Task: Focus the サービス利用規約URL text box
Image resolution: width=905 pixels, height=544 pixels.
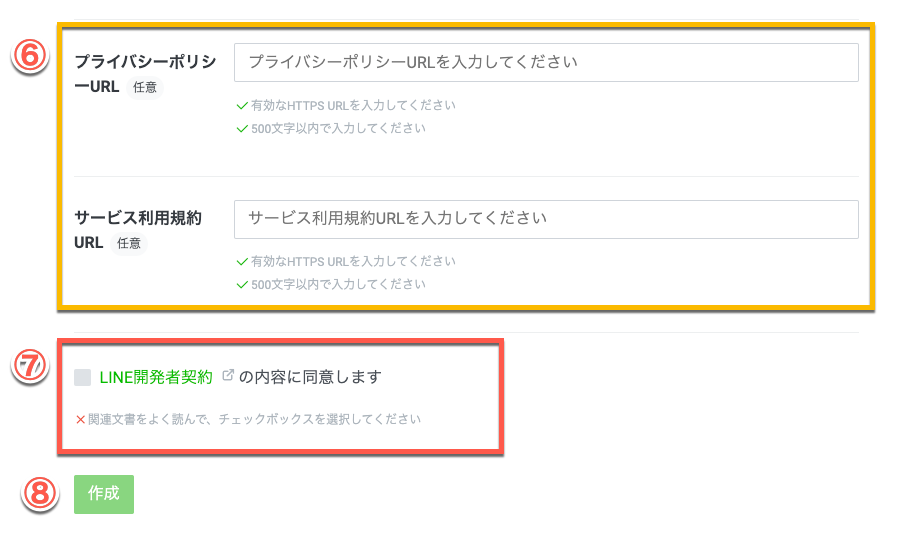Action: click(x=546, y=219)
